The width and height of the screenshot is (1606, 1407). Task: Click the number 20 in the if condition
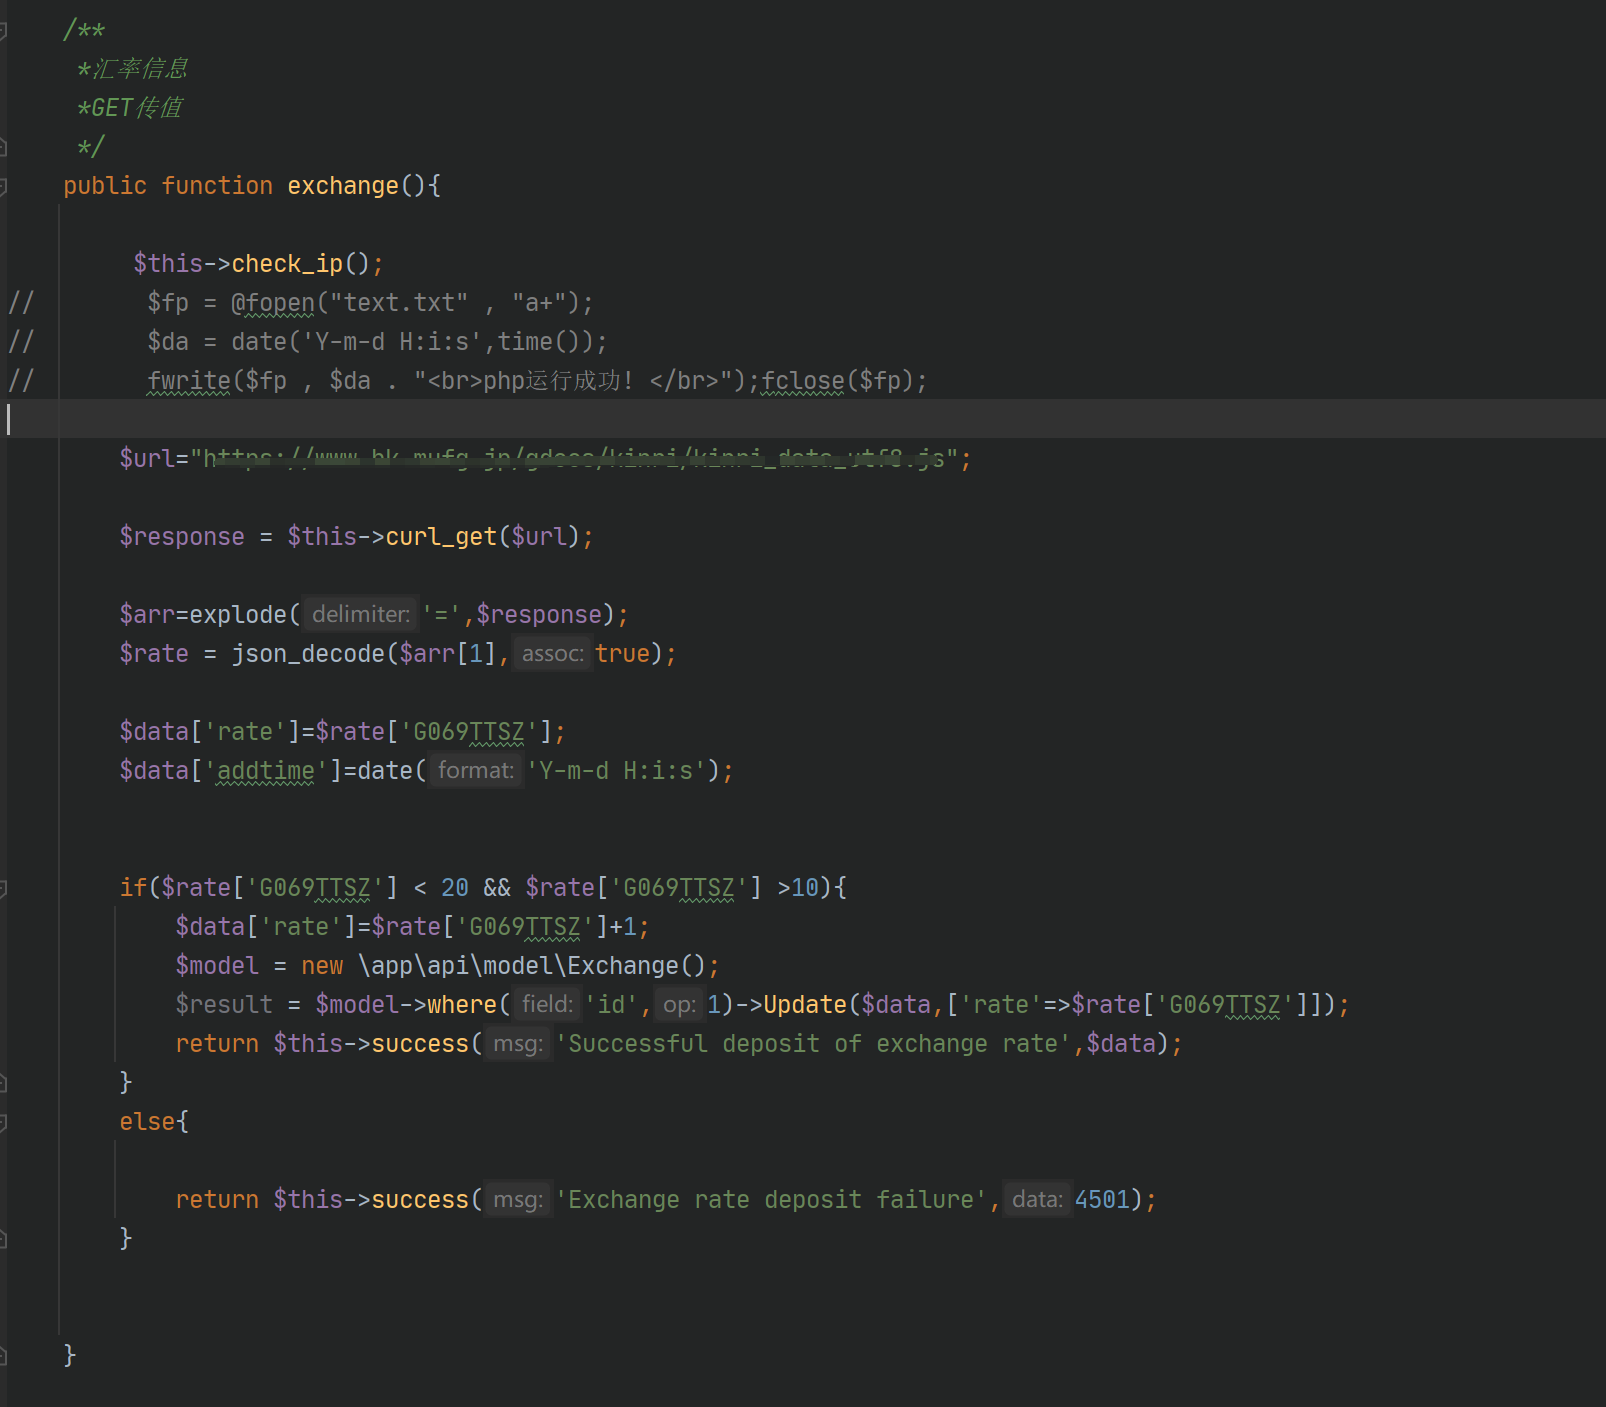click(x=455, y=887)
